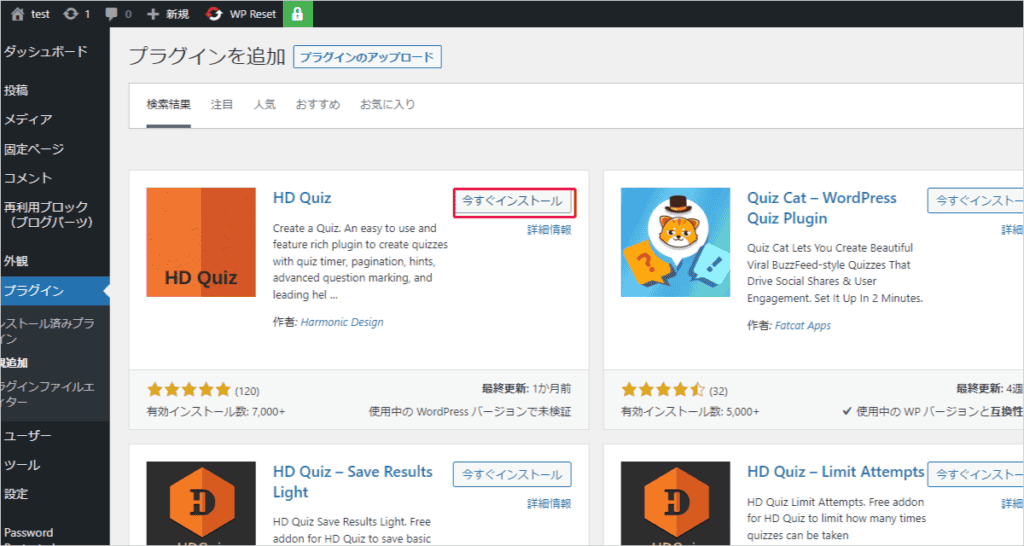Click the Quiz Cat plugin thumbnail
The height and width of the screenshot is (546, 1024).
pyautogui.click(x=675, y=242)
